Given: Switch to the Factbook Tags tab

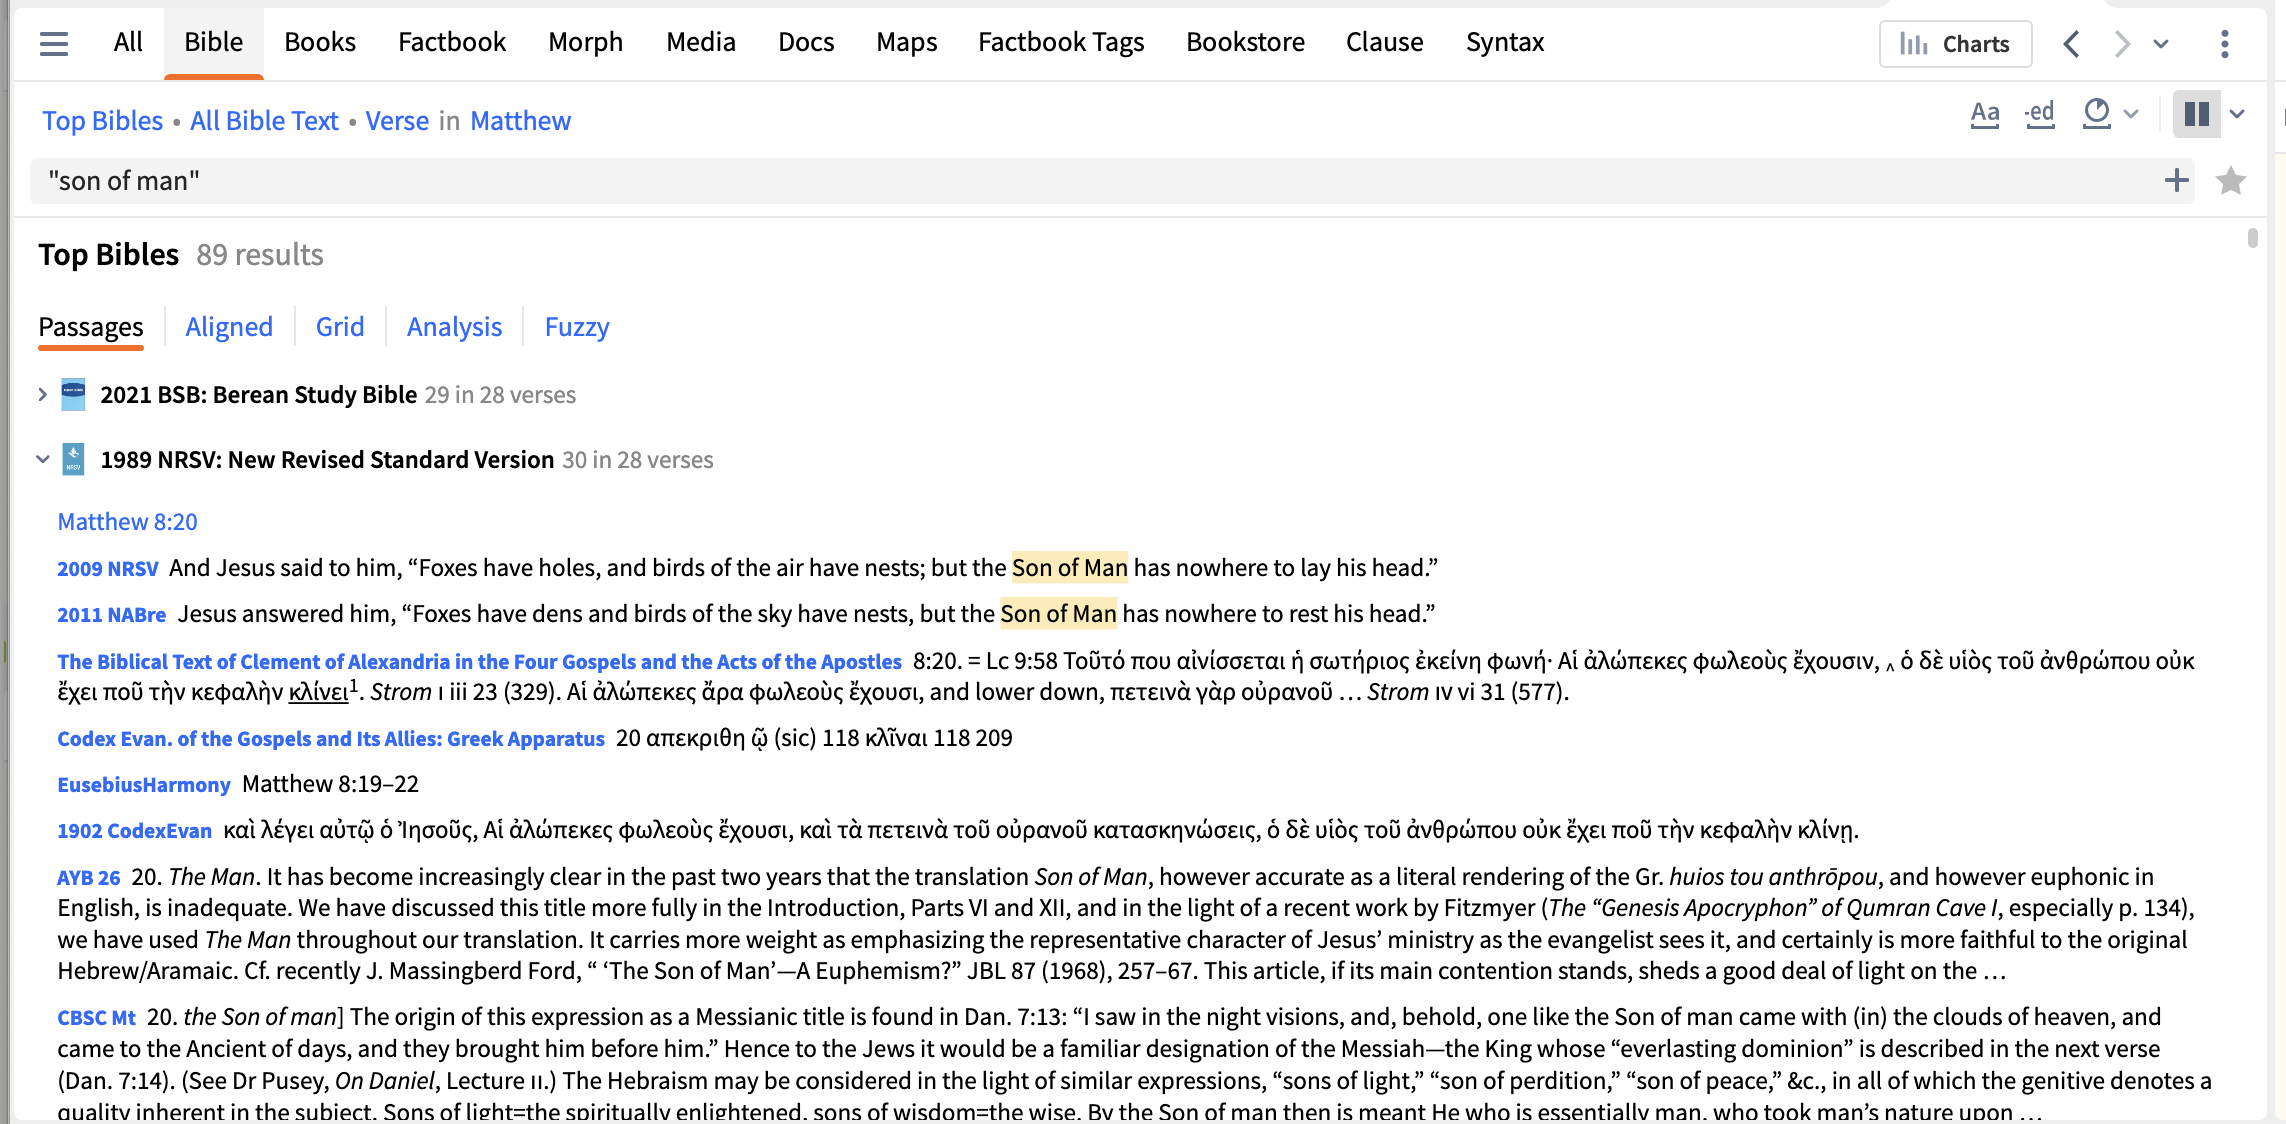Looking at the screenshot, I should 1060,41.
